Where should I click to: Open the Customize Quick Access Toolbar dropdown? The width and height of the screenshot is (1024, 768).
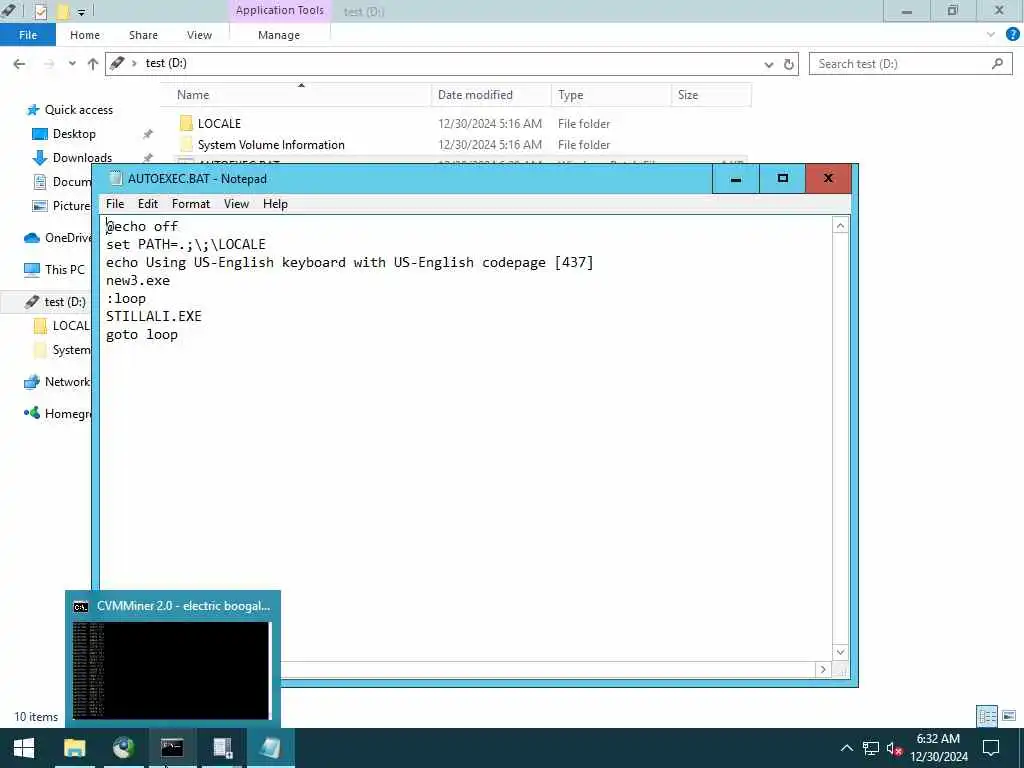tap(82, 12)
